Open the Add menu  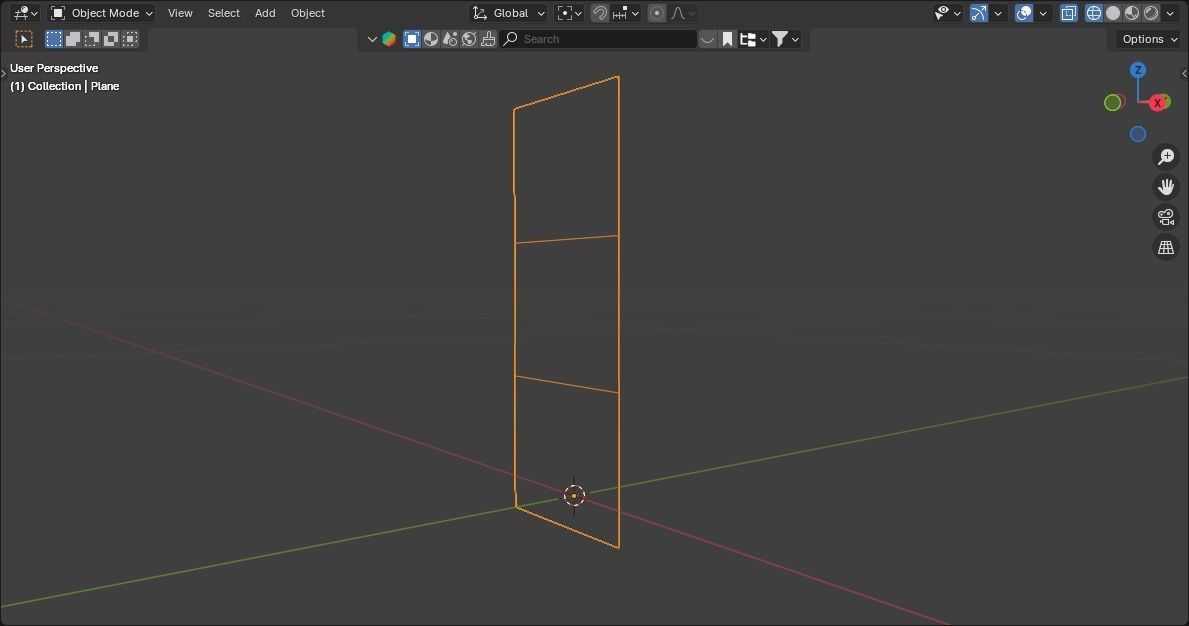(x=265, y=13)
